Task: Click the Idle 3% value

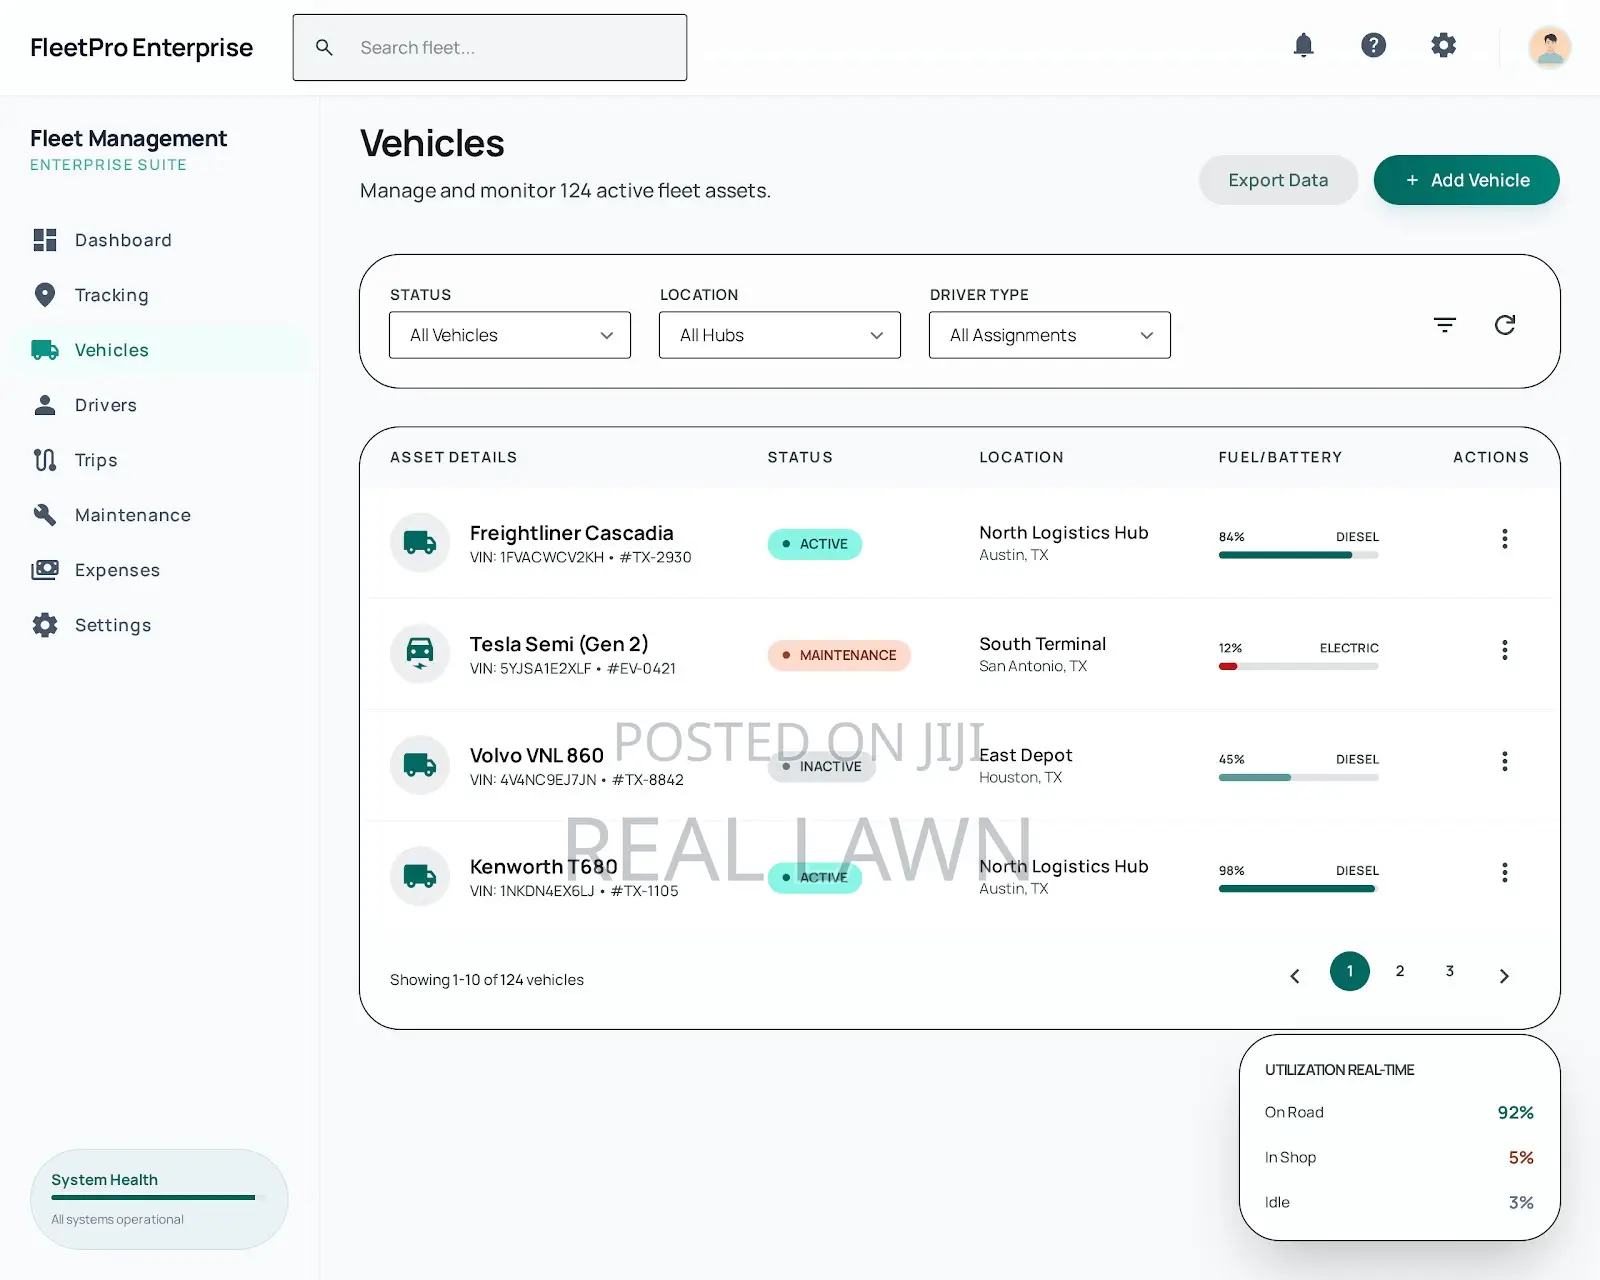Action: pos(1521,1202)
